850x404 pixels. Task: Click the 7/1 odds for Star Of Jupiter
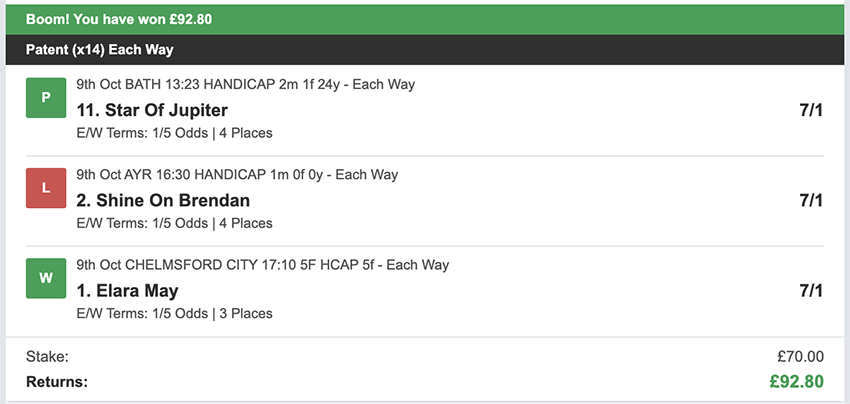(810, 110)
